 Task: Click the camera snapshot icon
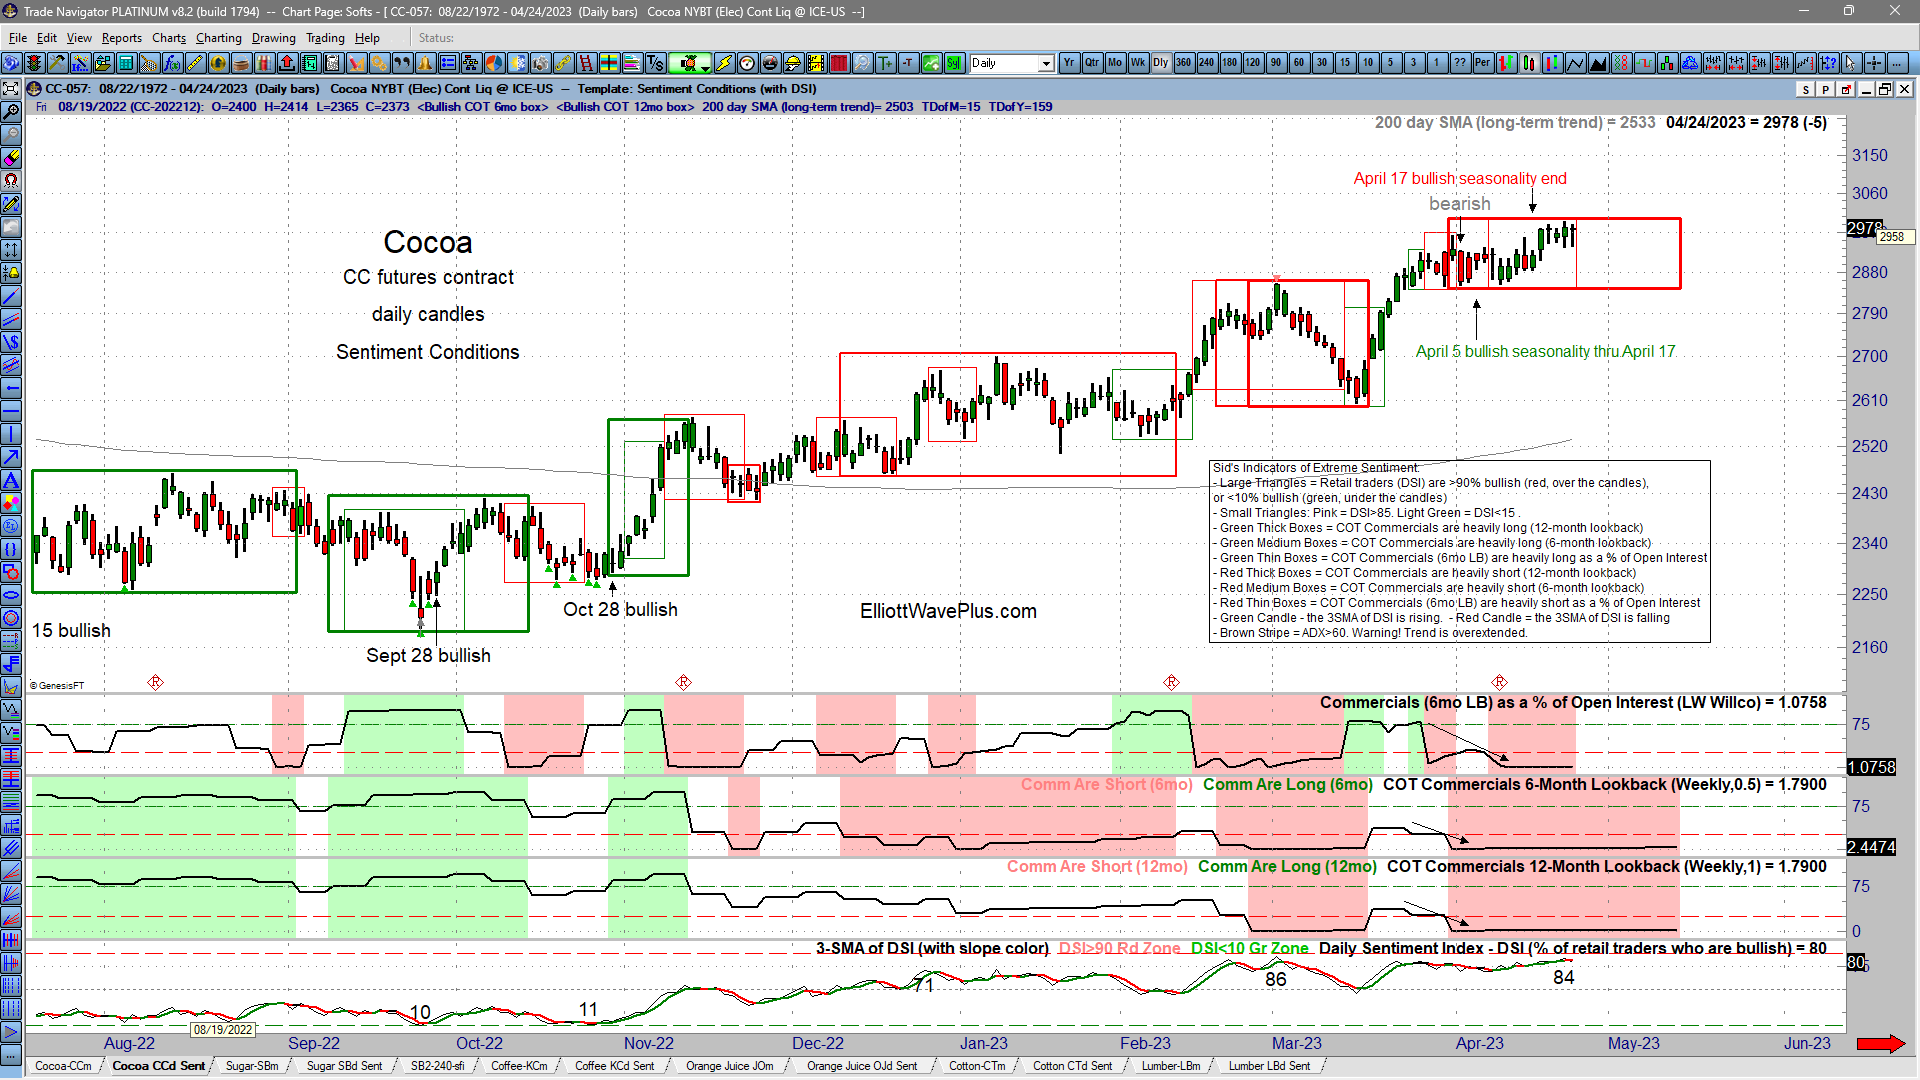(540, 63)
